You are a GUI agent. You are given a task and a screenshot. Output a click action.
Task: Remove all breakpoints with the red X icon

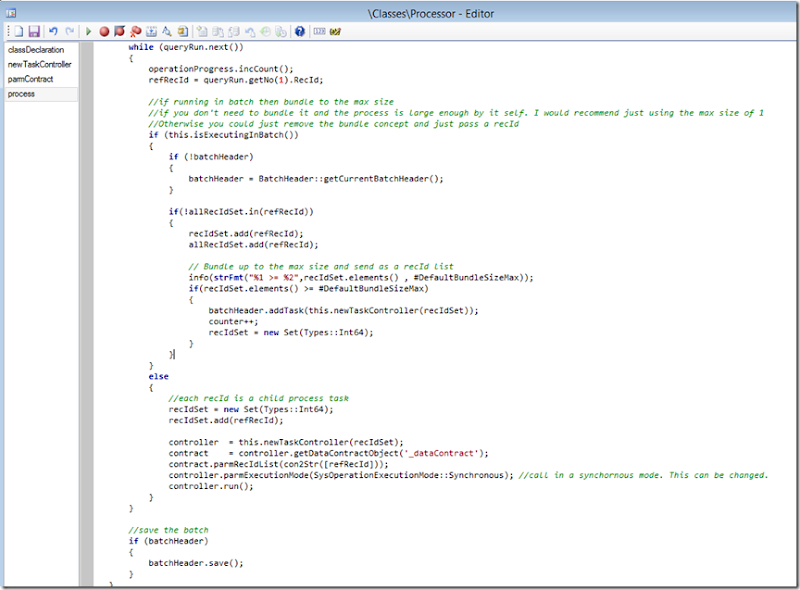[x=136, y=32]
